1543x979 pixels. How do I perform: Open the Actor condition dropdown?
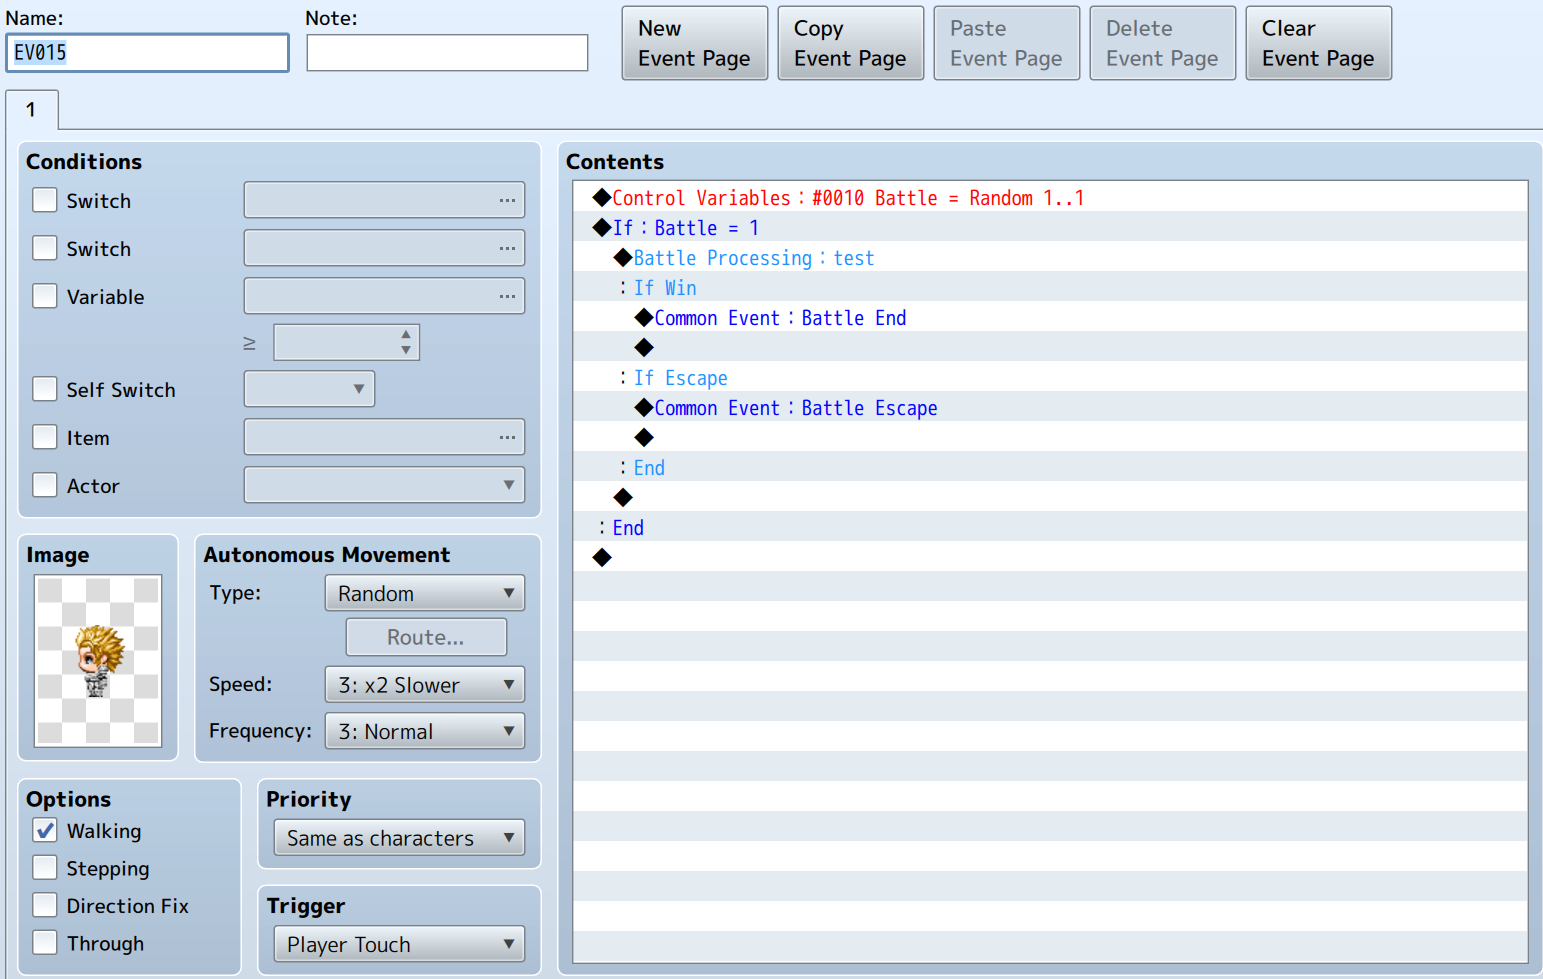pyautogui.click(x=385, y=485)
